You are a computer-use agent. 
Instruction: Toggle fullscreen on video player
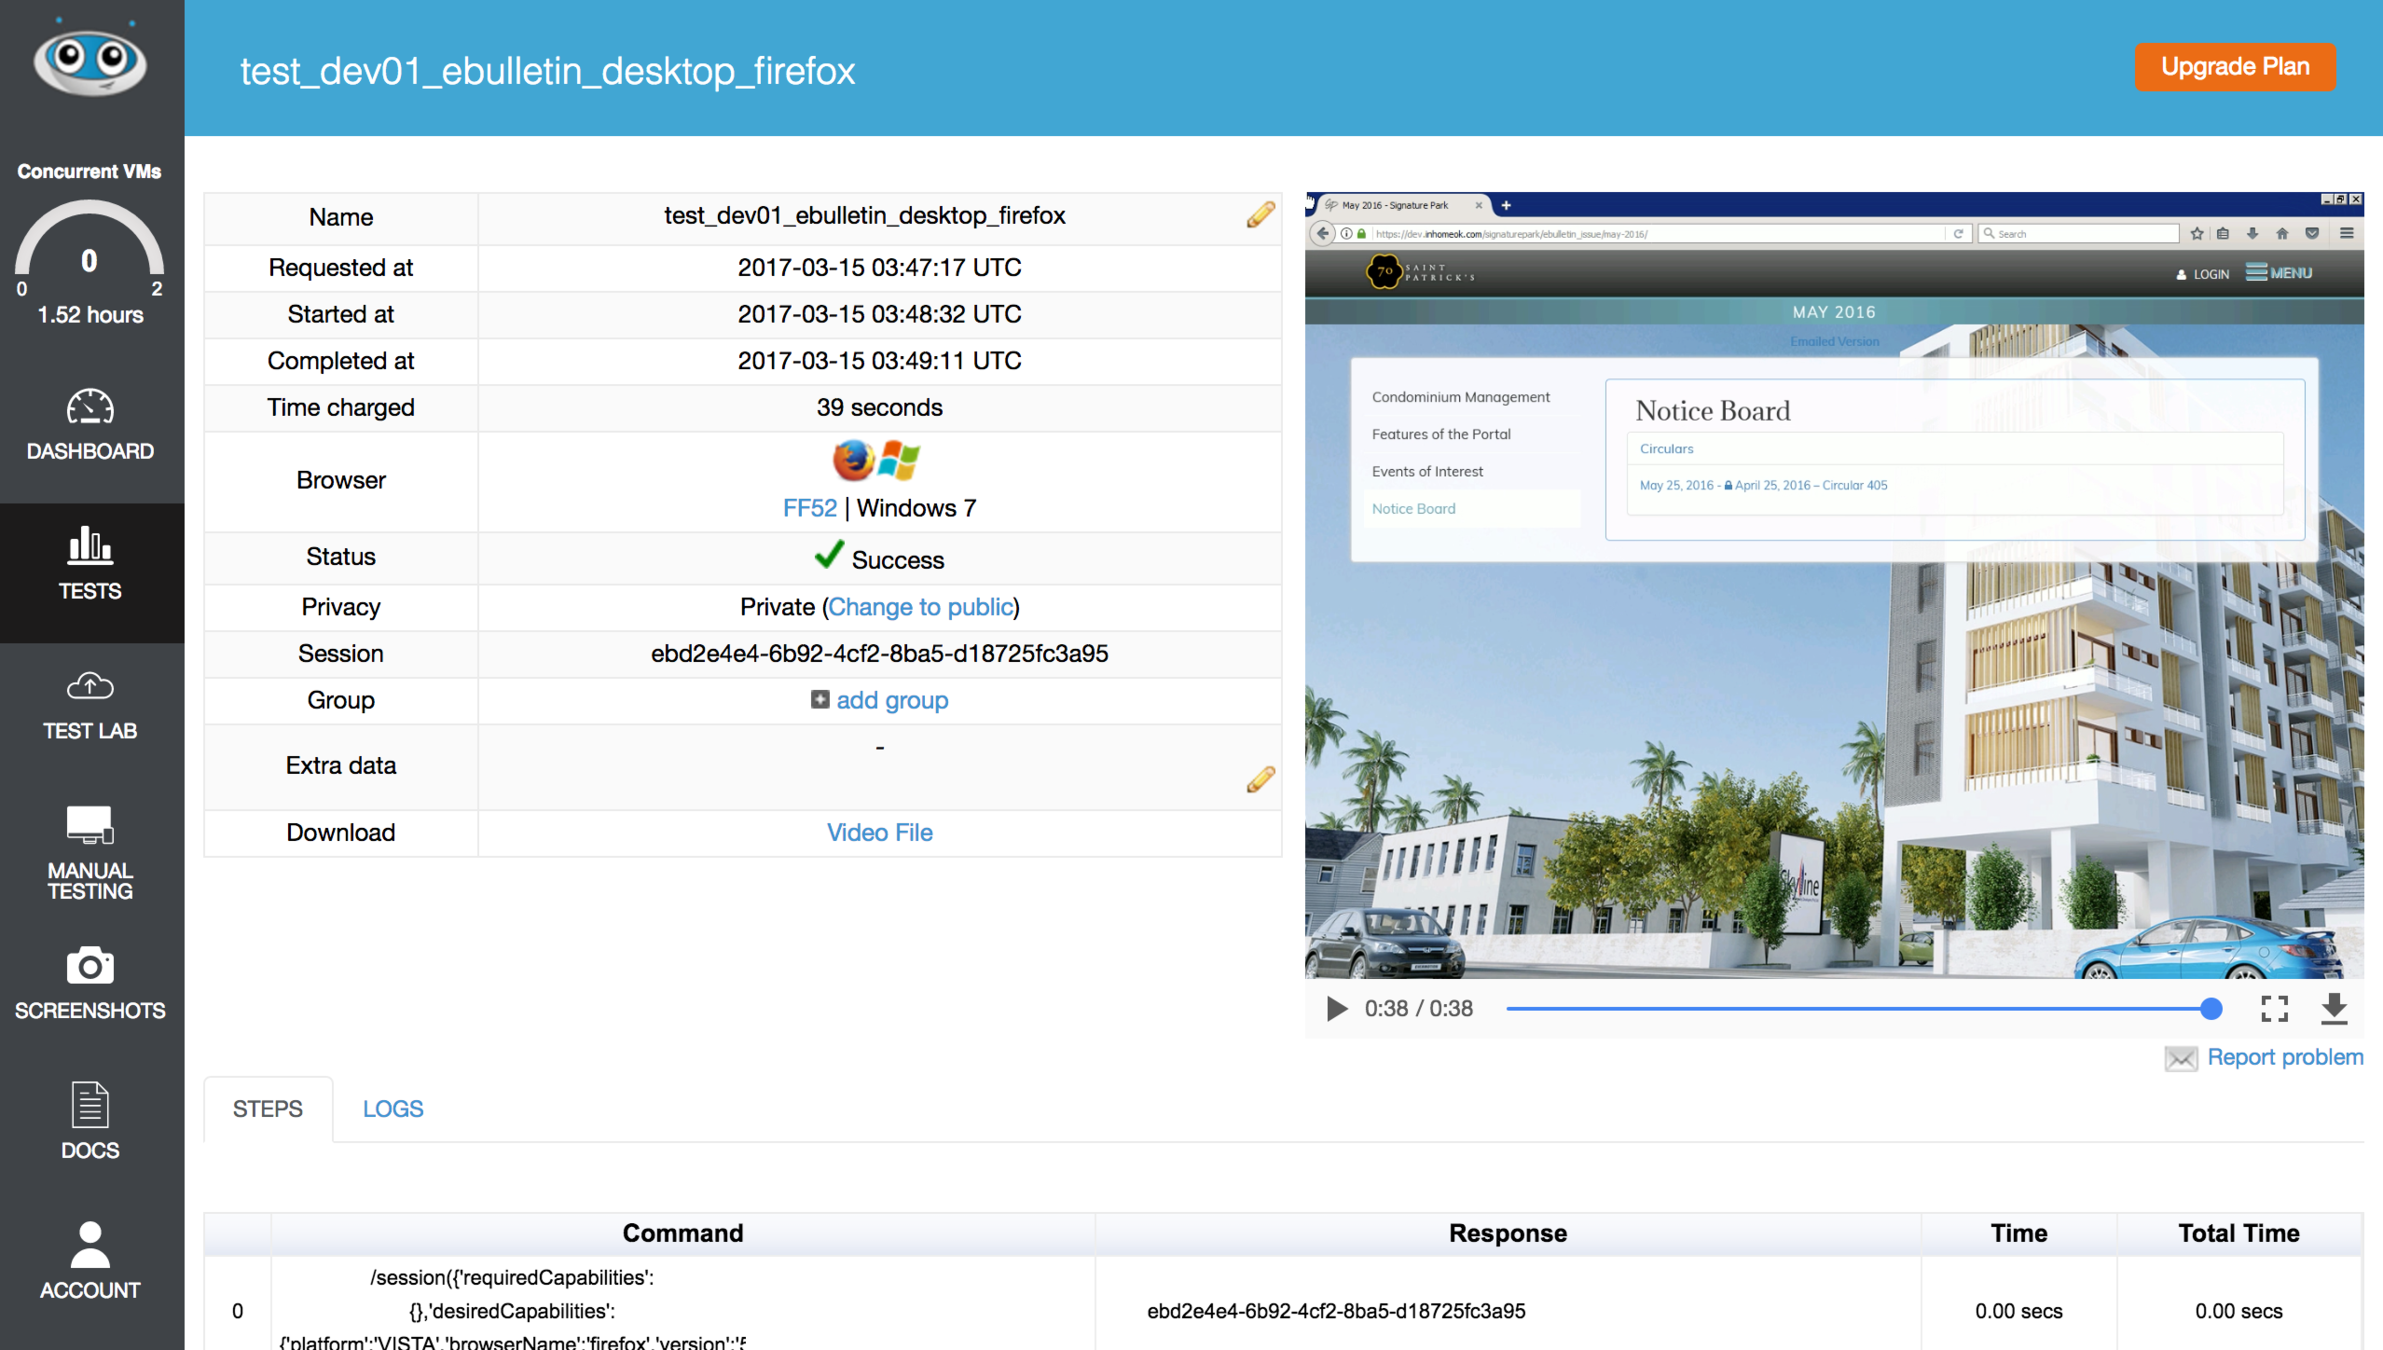coord(2274,1008)
